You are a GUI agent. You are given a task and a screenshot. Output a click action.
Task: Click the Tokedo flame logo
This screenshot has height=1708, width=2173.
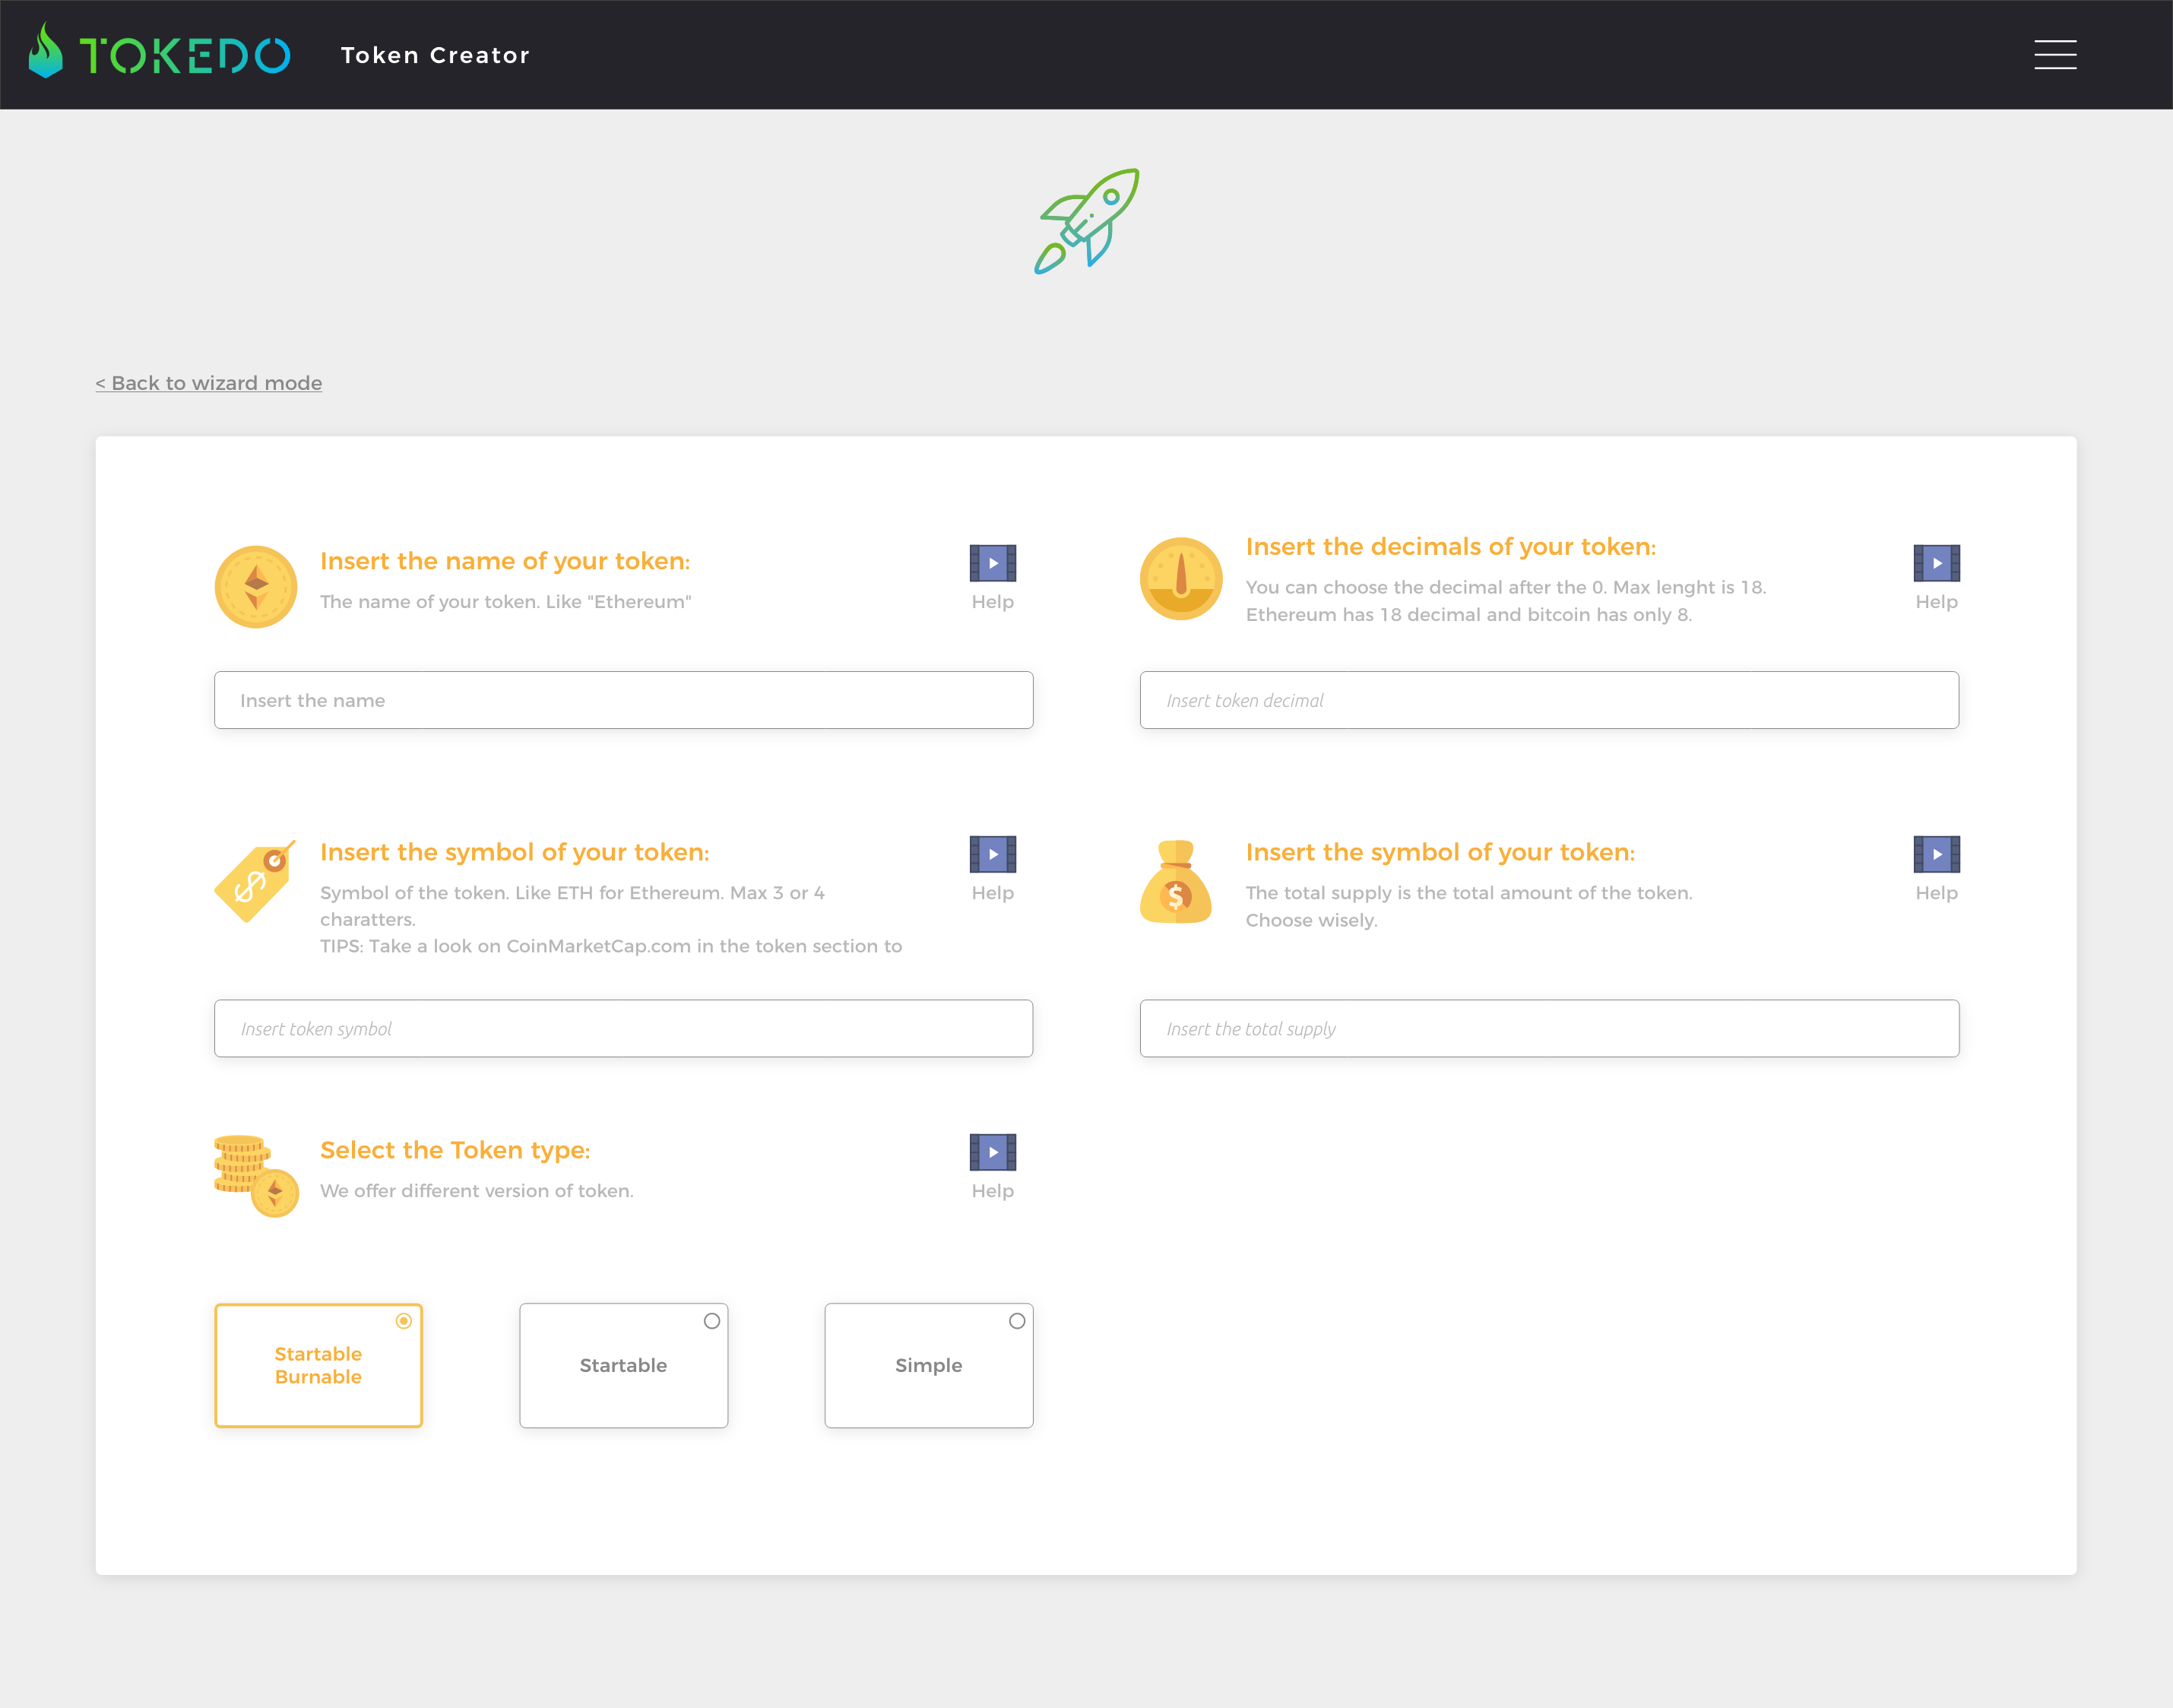tap(46, 51)
